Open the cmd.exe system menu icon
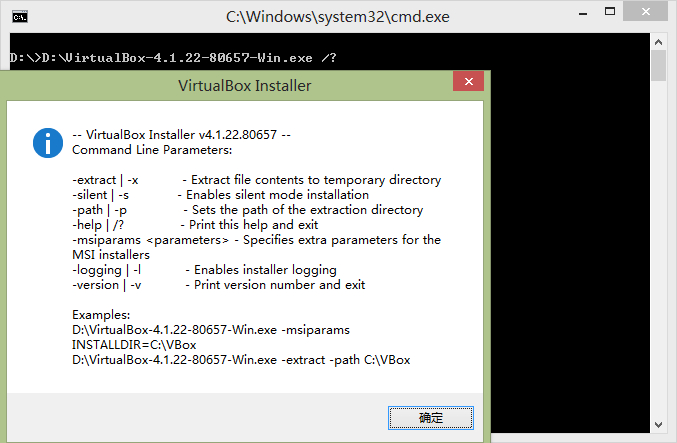Image resolution: width=677 pixels, height=443 pixels. (x=20, y=17)
